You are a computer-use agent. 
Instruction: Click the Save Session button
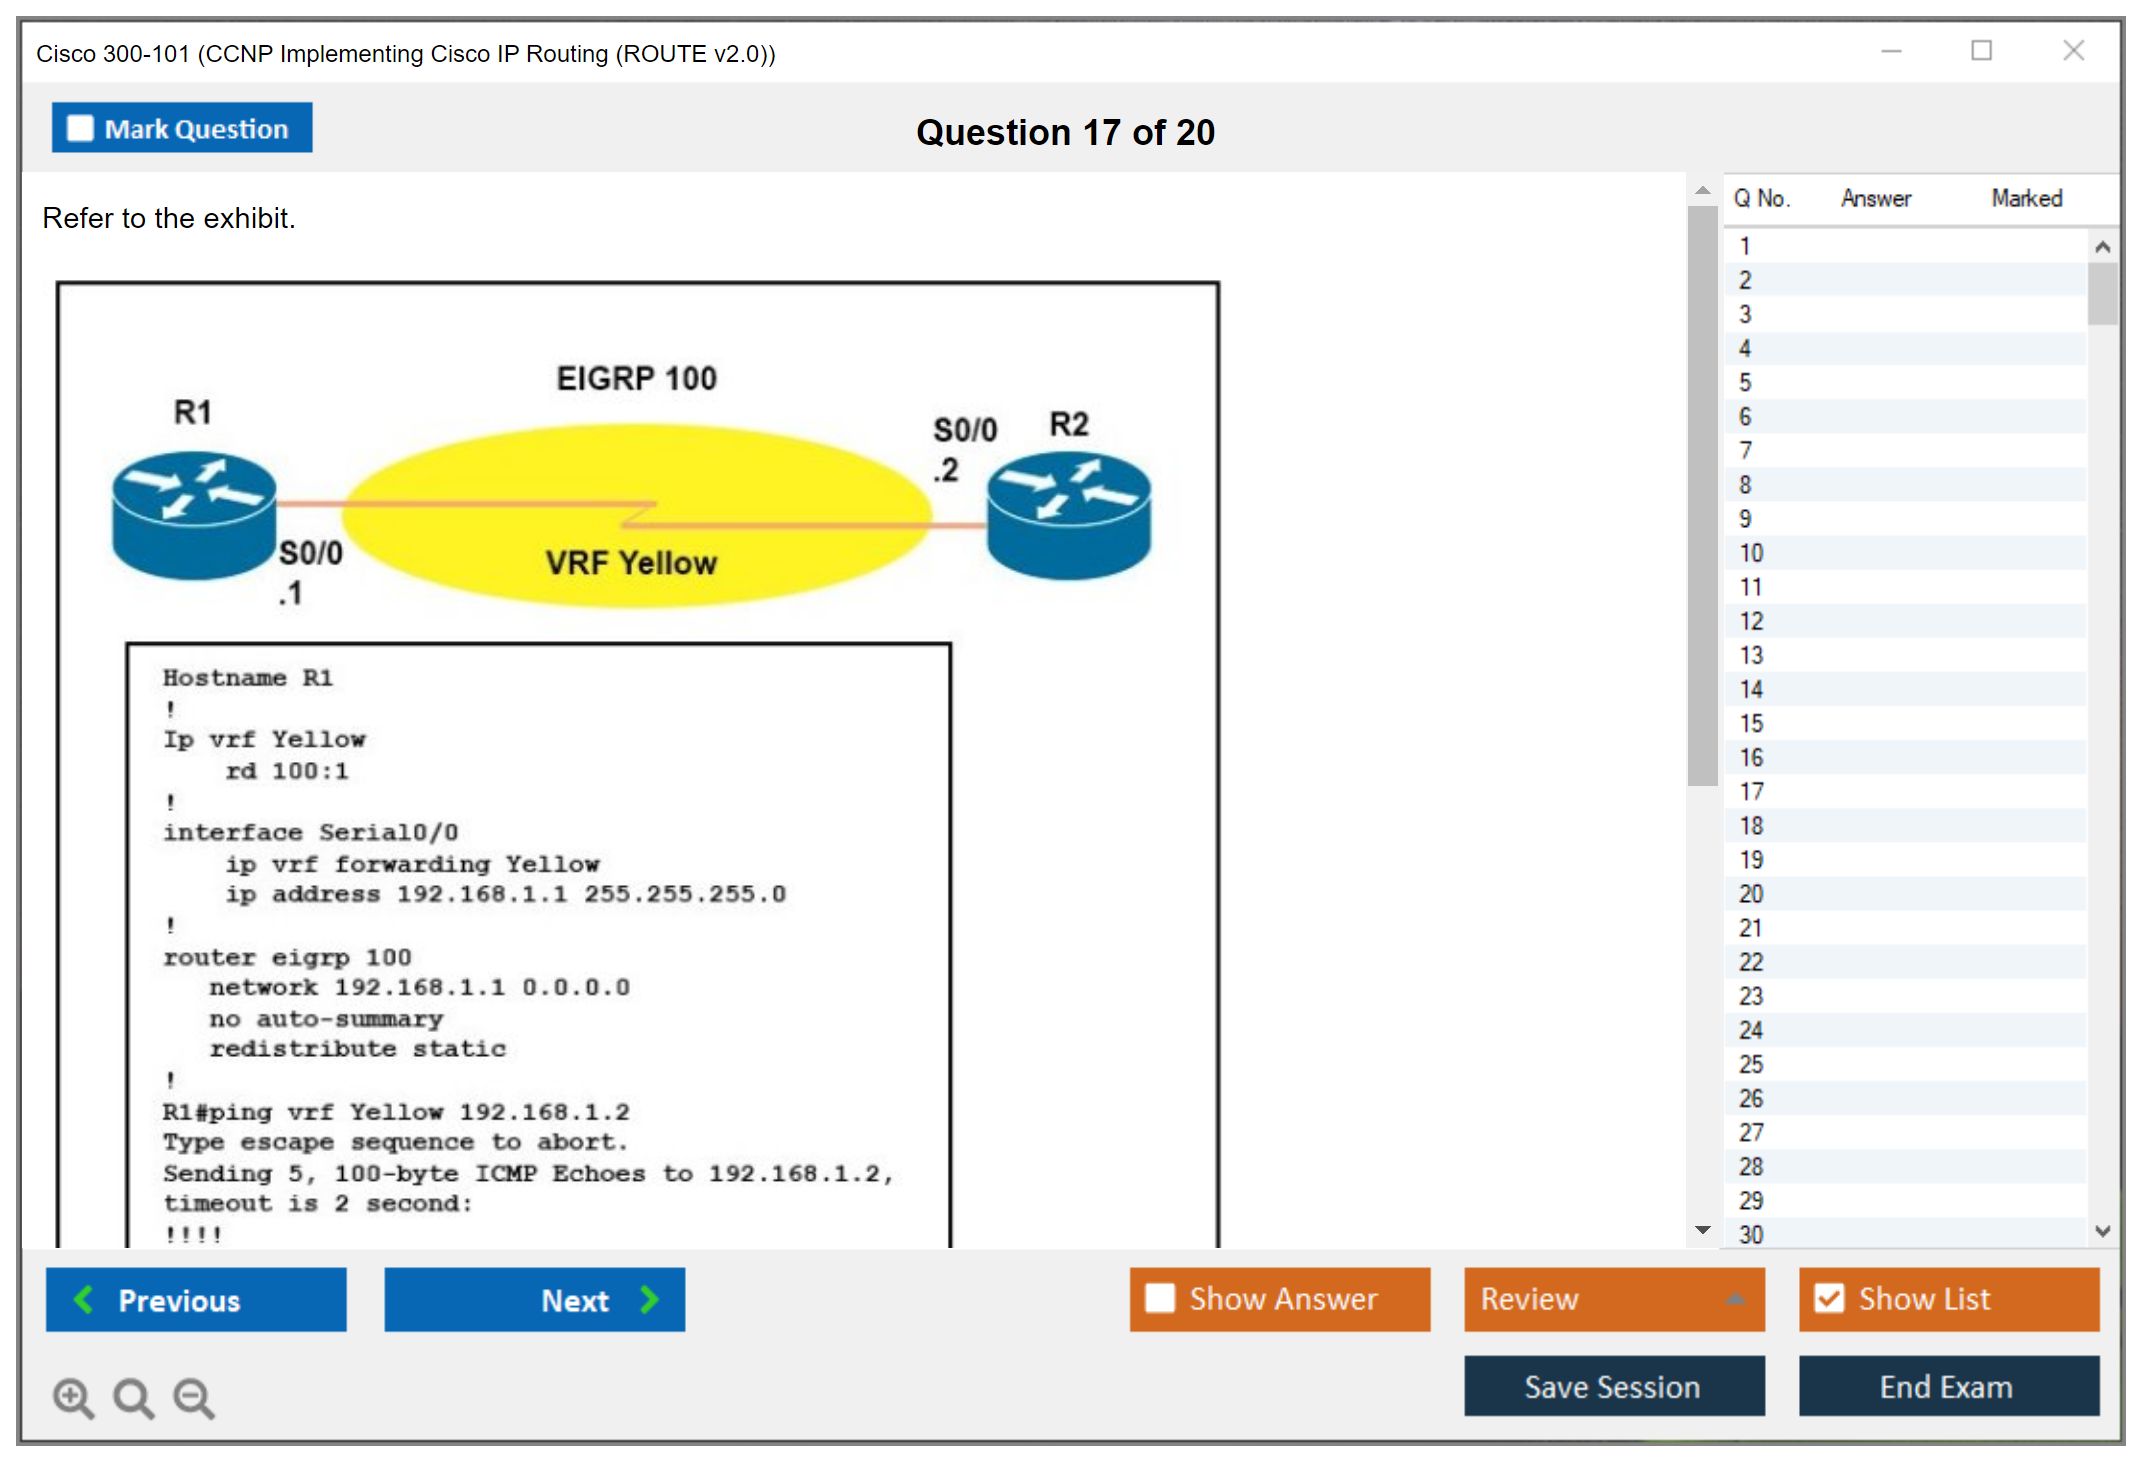(x=1613, y=1386)
